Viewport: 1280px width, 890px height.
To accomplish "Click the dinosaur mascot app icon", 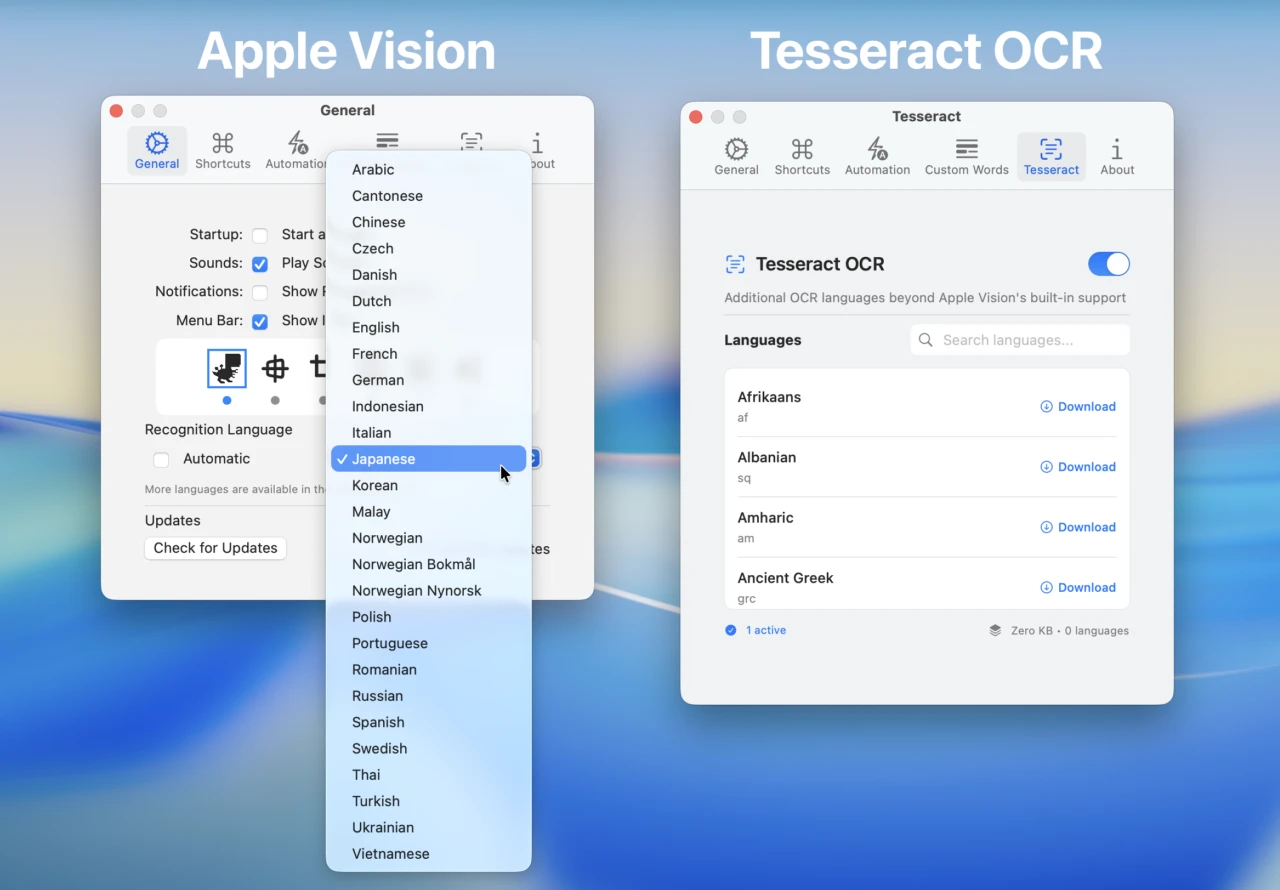I will point(226,369).
